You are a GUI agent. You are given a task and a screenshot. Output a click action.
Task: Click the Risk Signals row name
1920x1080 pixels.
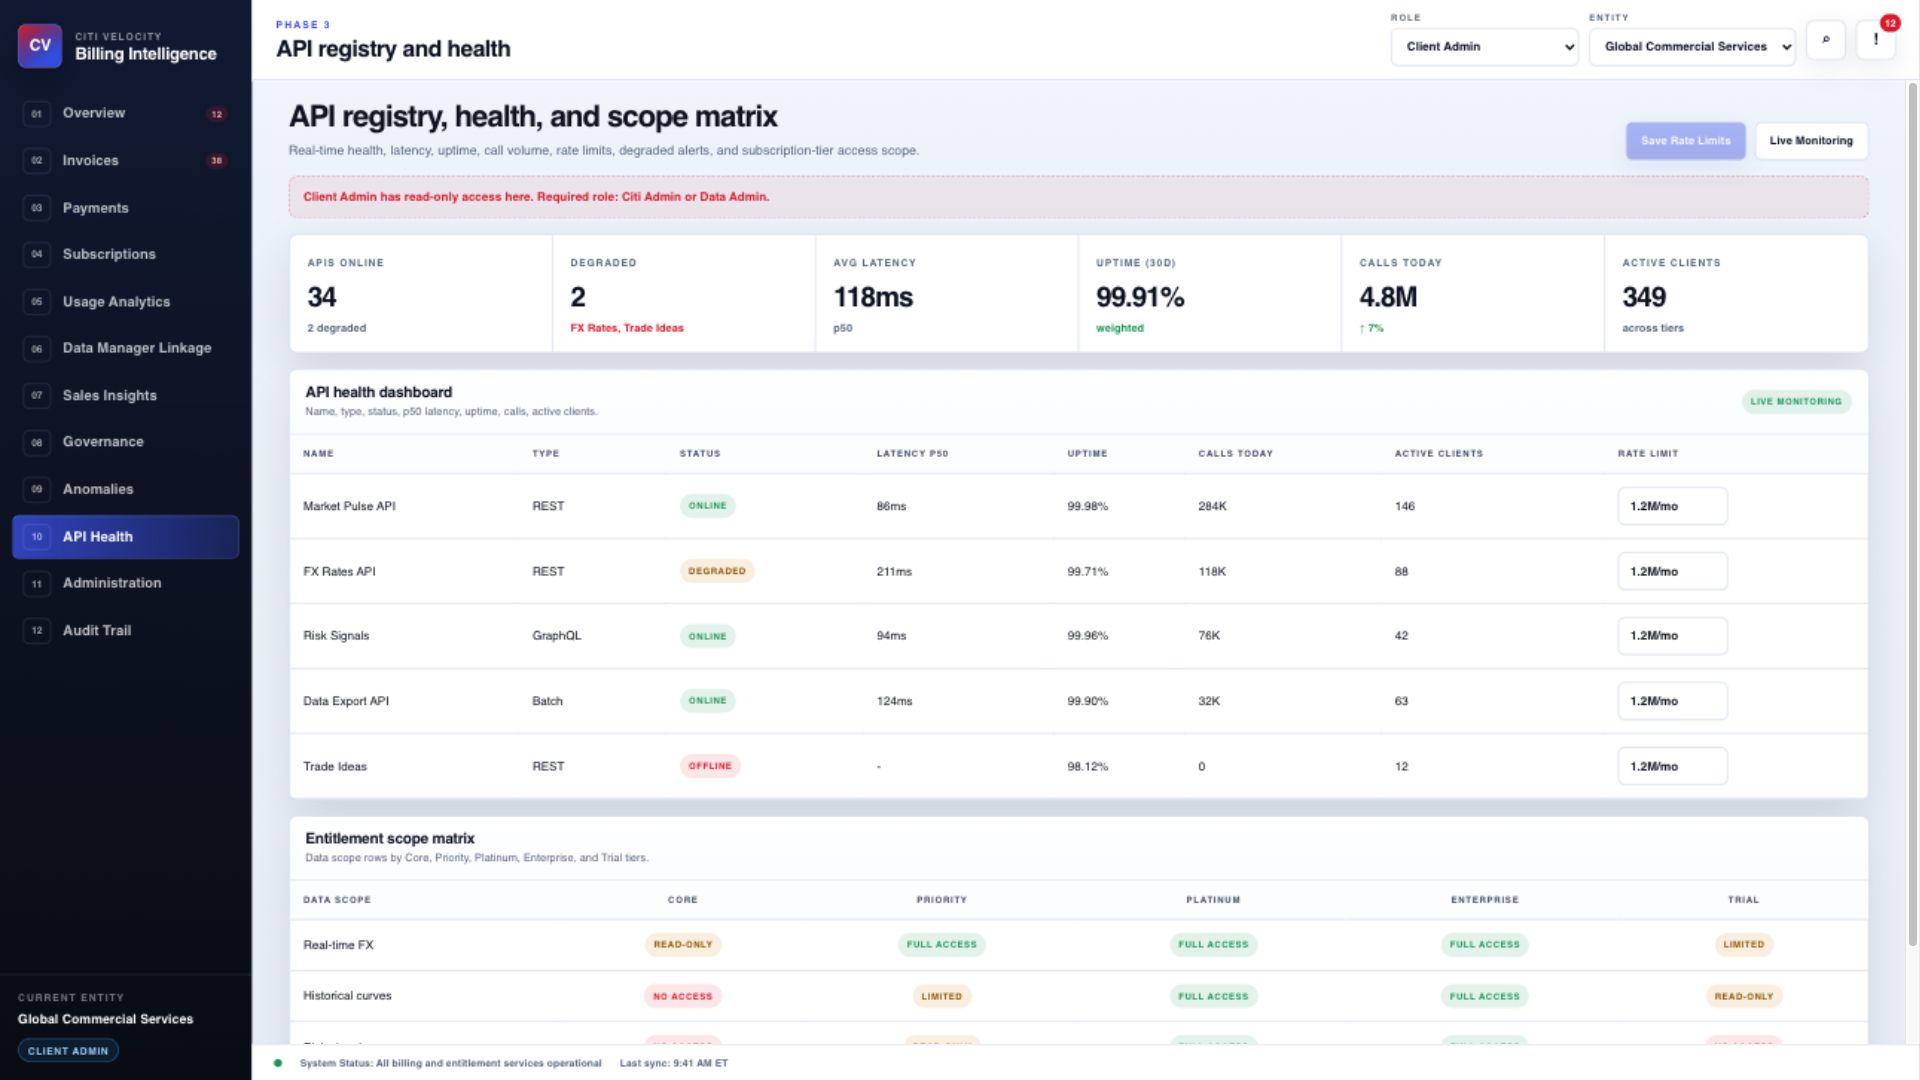[336, 636]
